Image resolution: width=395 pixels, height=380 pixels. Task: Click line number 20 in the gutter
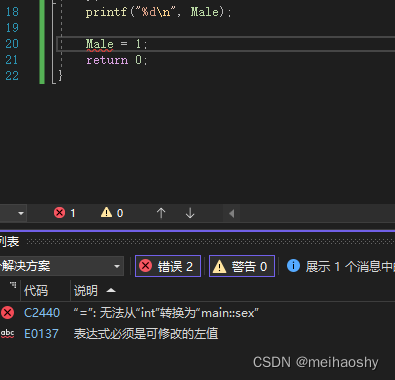pyautogui.click(x=12, y=44)
